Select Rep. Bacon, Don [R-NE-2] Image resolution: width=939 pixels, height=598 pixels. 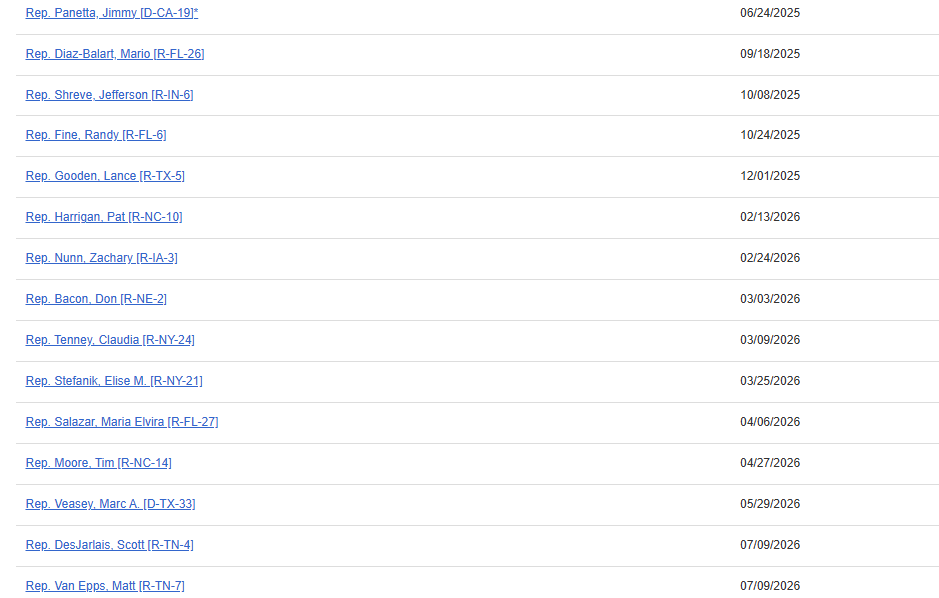tap(96, 299)
